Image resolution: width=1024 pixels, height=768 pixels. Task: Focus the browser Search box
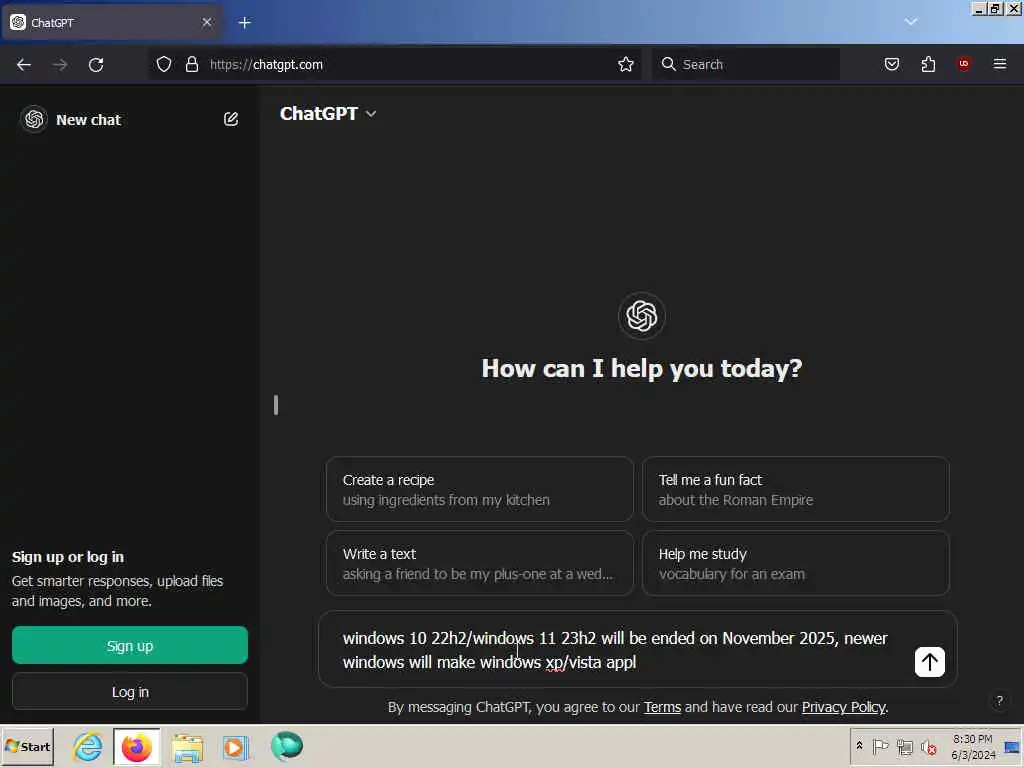pyautogui.click(x=746, y=64)
